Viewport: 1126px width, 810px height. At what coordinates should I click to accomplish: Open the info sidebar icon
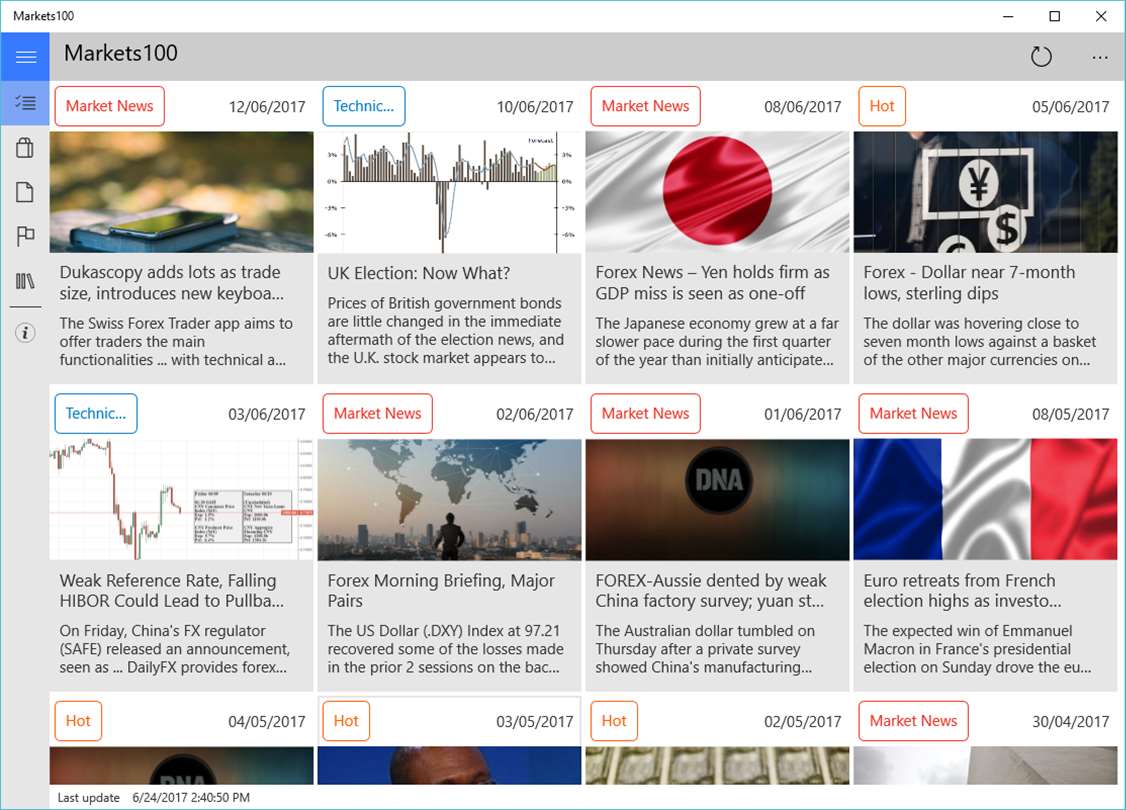[25, 332]
